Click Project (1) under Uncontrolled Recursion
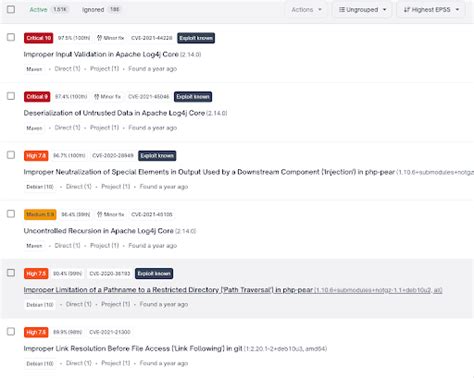The width and height of the screenshot is (474, 378). pos(104,245)
